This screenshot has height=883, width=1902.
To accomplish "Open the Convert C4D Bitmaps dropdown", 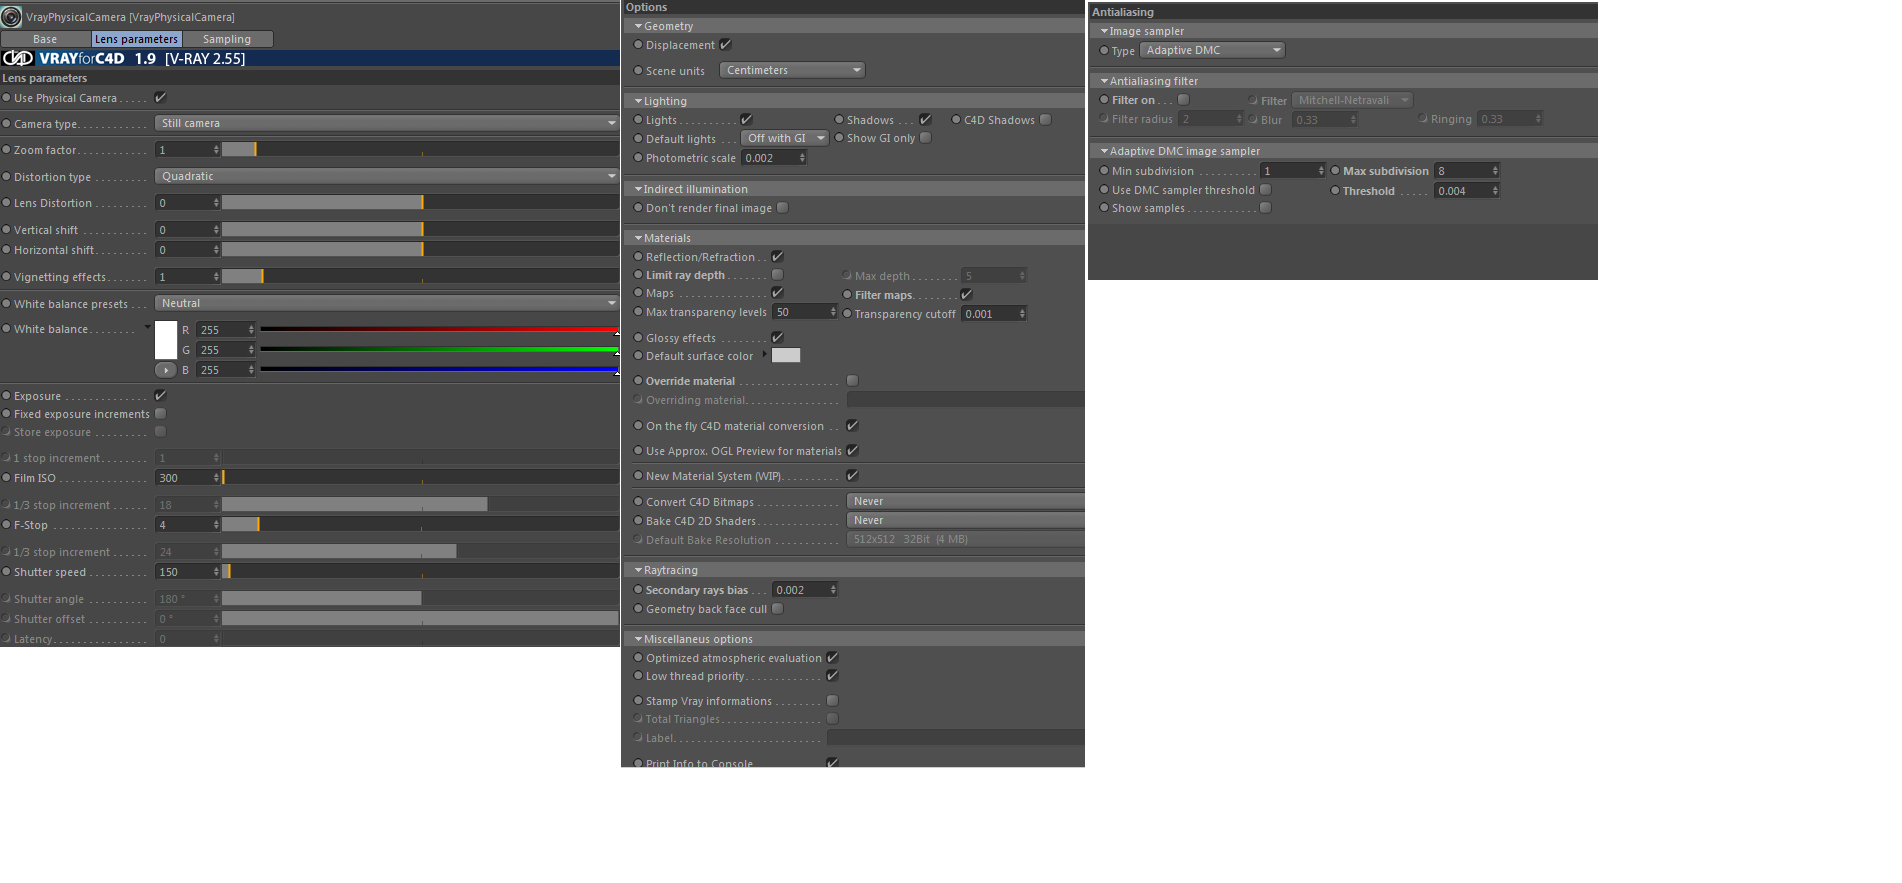I will pyautogui.click(x=966, y=501).
